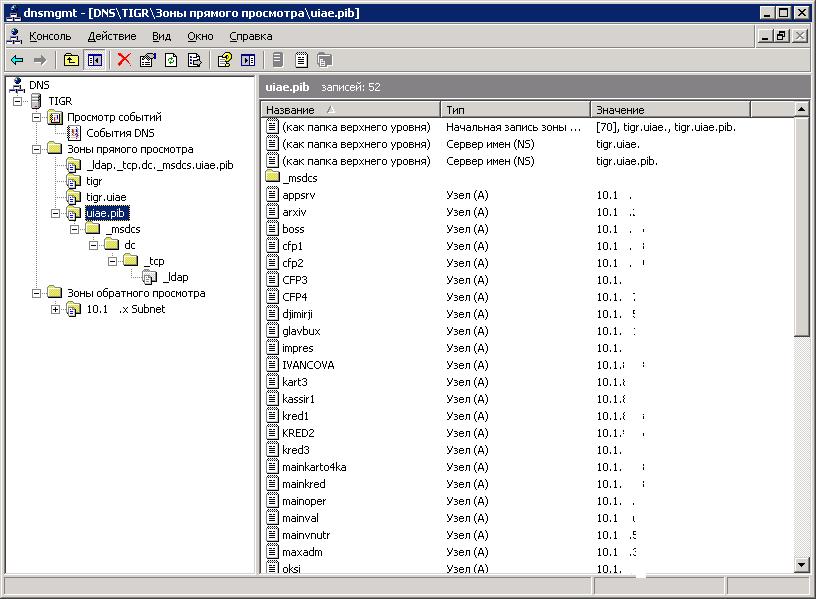The image size is (816, 599).
Task: Click the Up one level toolbar icon
Action: [x=72, y=60]
